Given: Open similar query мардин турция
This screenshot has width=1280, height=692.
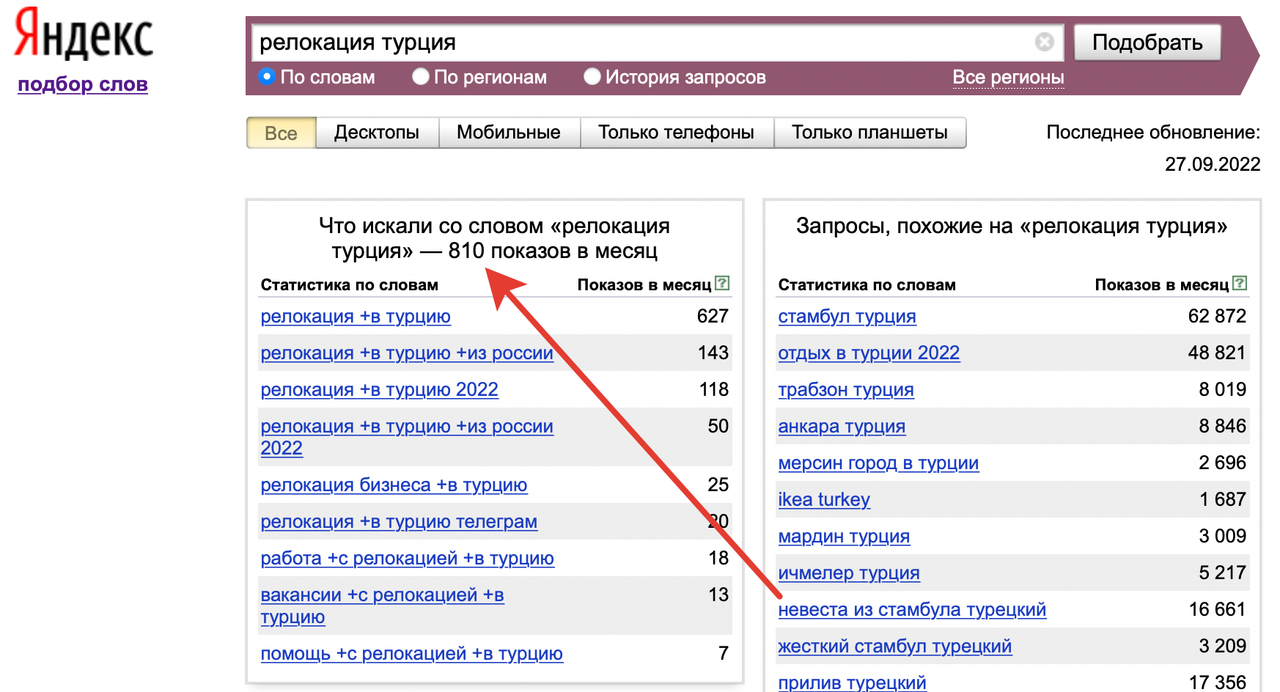Looking at the screenshot, I should [x=844, y=536].
